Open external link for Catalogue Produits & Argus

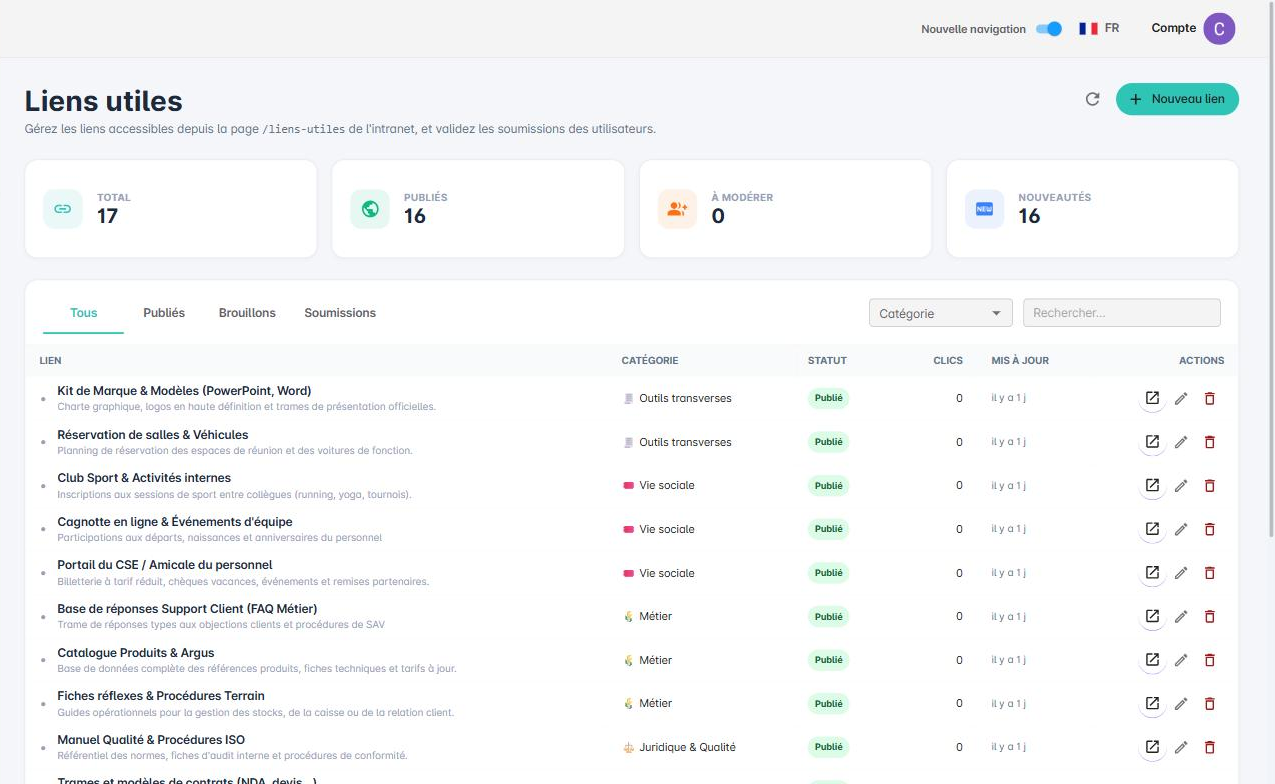[1152, 660]
